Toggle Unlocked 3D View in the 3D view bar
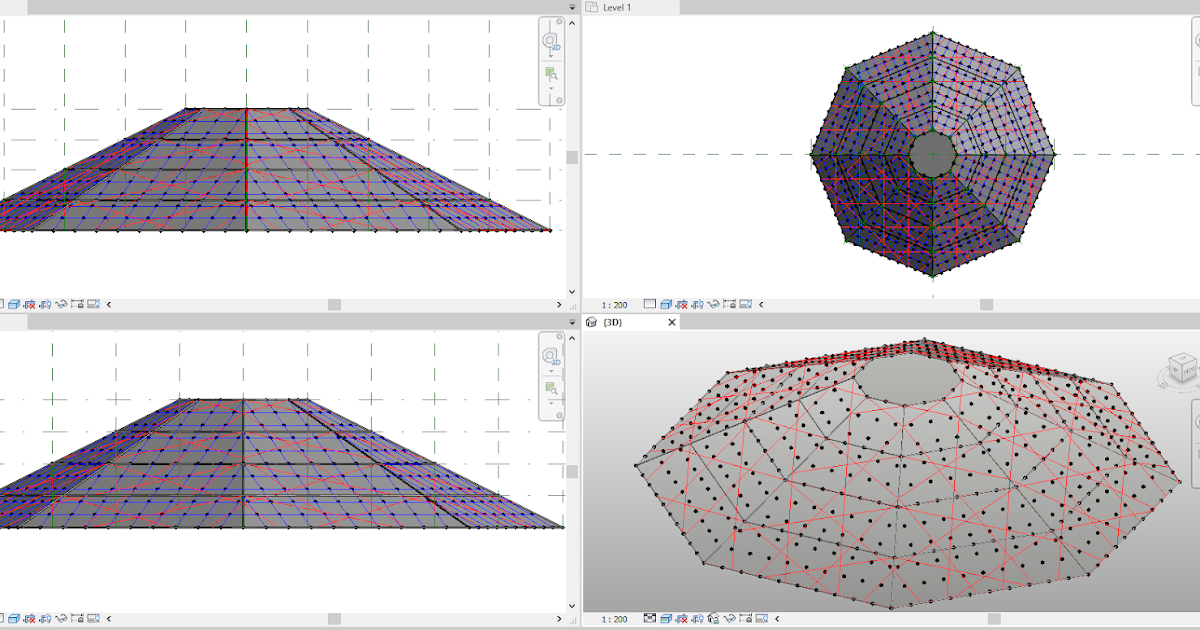The height and width of the screenshot is (630, 1200). [x=714, y=618]
